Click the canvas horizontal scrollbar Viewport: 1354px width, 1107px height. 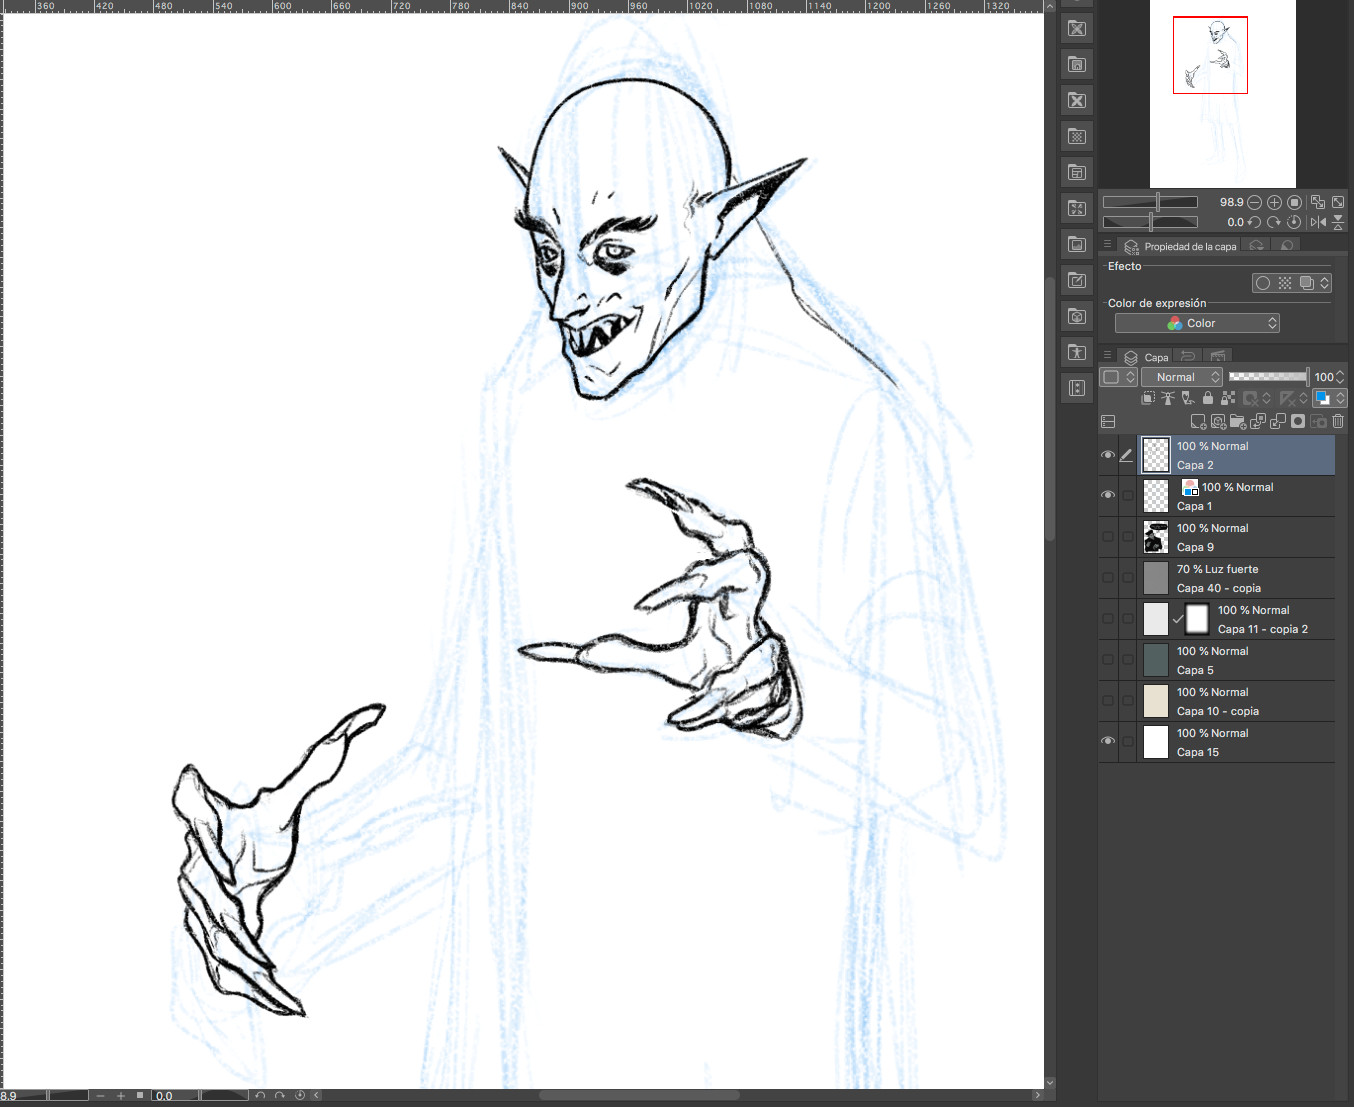[x=639, y=1095]
